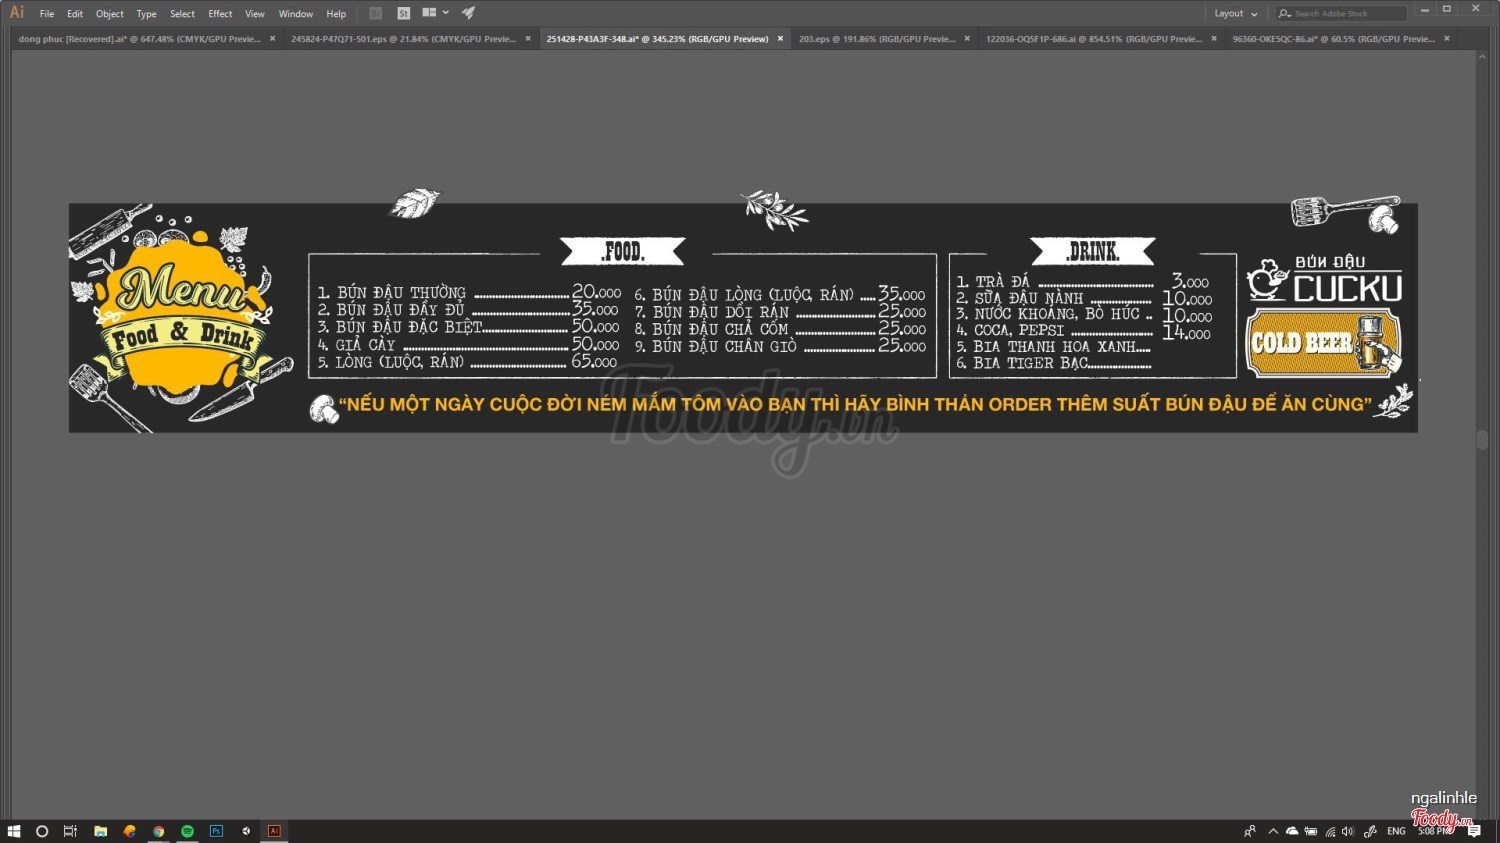Open Photoshop from the taskbar

coord(216,831)
